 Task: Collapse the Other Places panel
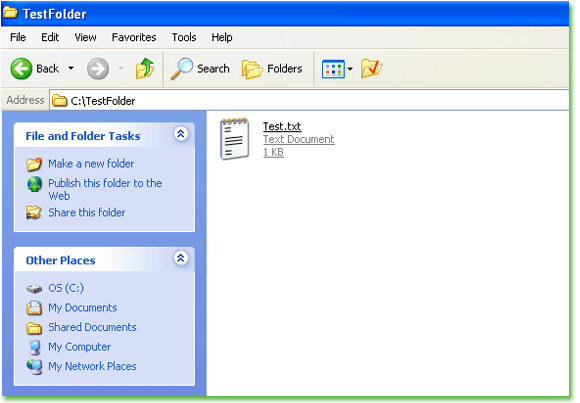(x=181, y=258)
